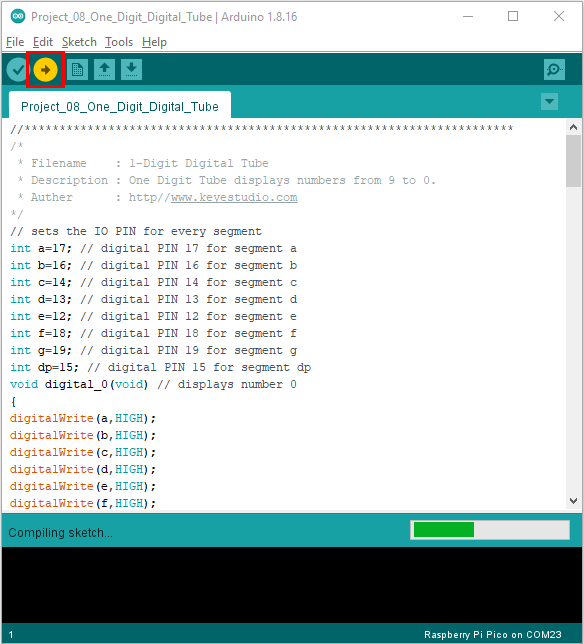Open the Tools menu
Viewport: 584px width, 644px height.
pyautogui.click(x=119, y=42)
